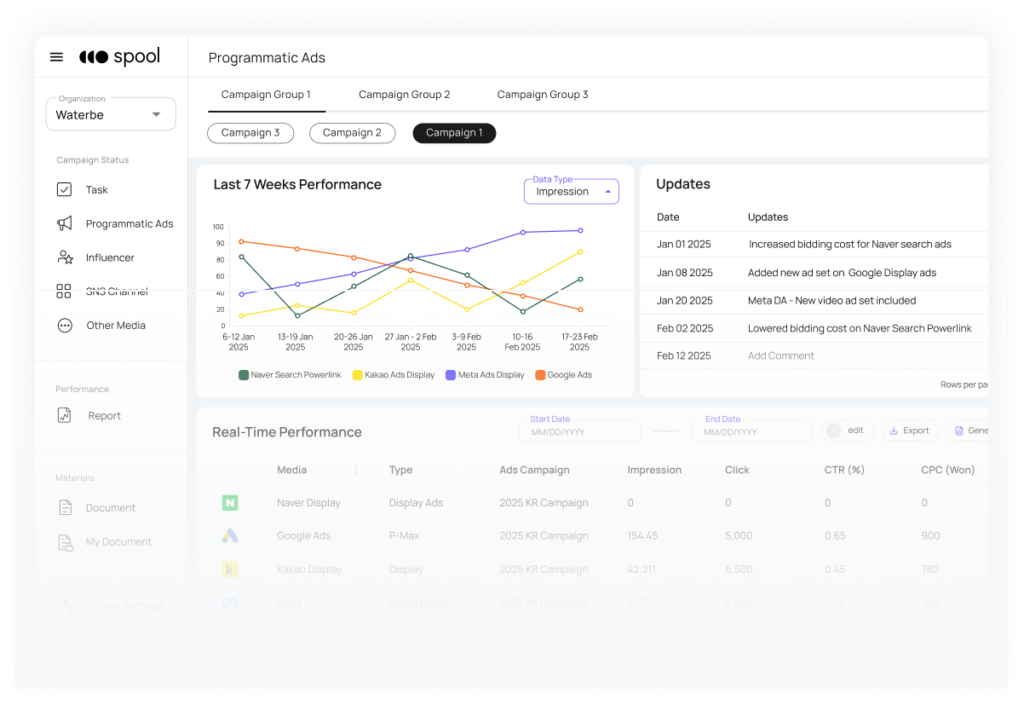
Task: Click the Media column options dots
Action: click(x=356, y=470)
